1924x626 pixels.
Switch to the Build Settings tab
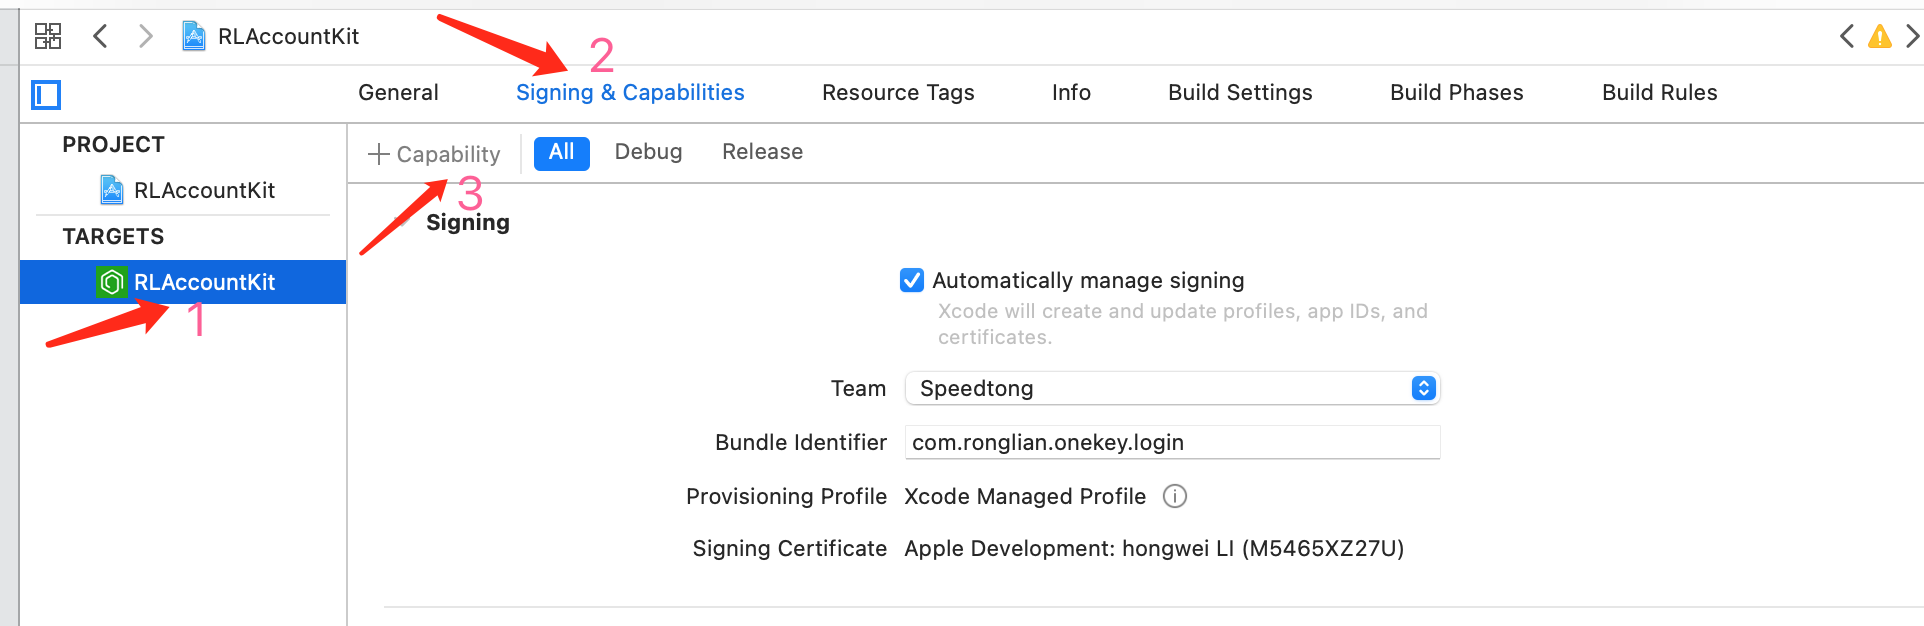coord(1240,93)
